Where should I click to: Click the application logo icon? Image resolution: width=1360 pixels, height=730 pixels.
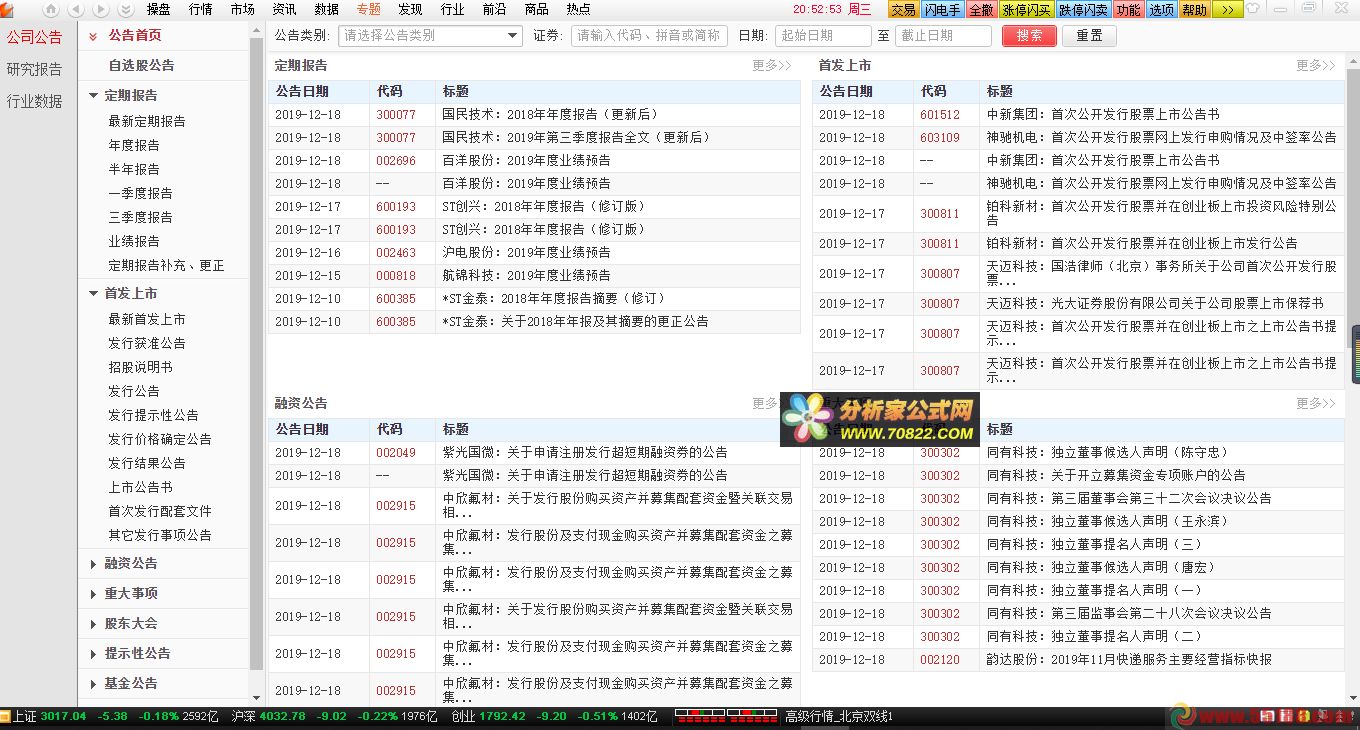pos(7,9)
